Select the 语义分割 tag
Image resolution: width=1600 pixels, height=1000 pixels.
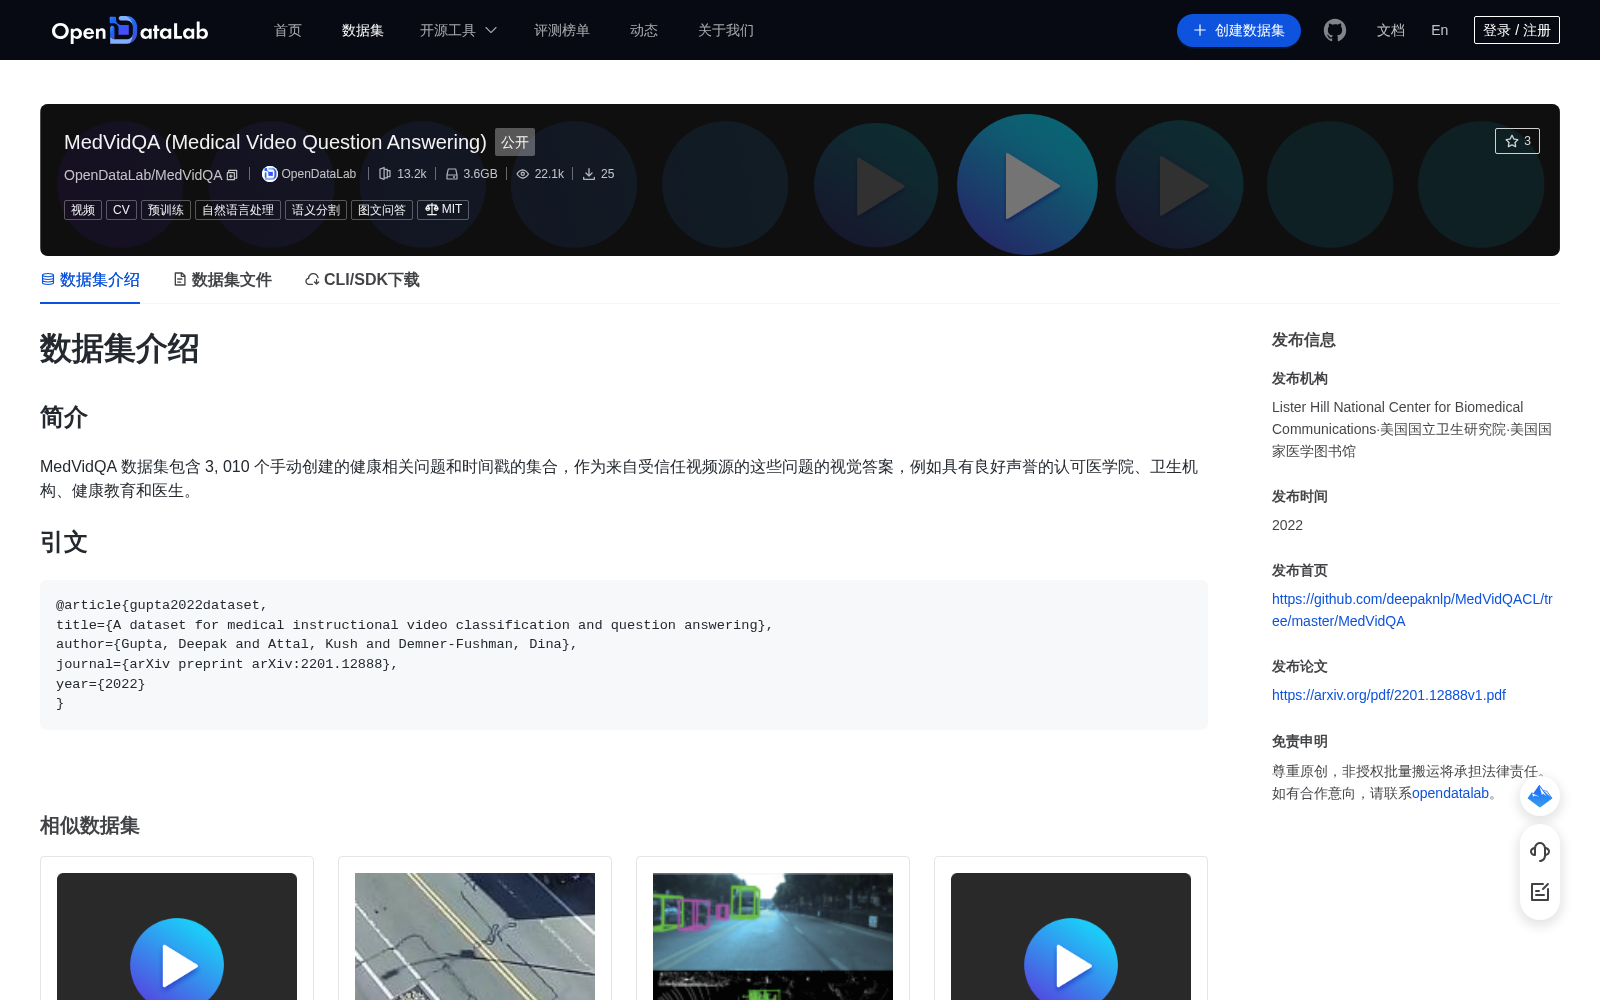pyautogui.click(x=316, y=210)
